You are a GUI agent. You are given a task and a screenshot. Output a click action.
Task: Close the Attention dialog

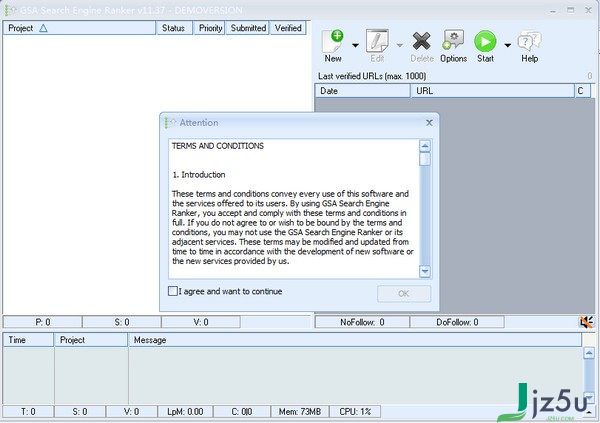point(429,122)
